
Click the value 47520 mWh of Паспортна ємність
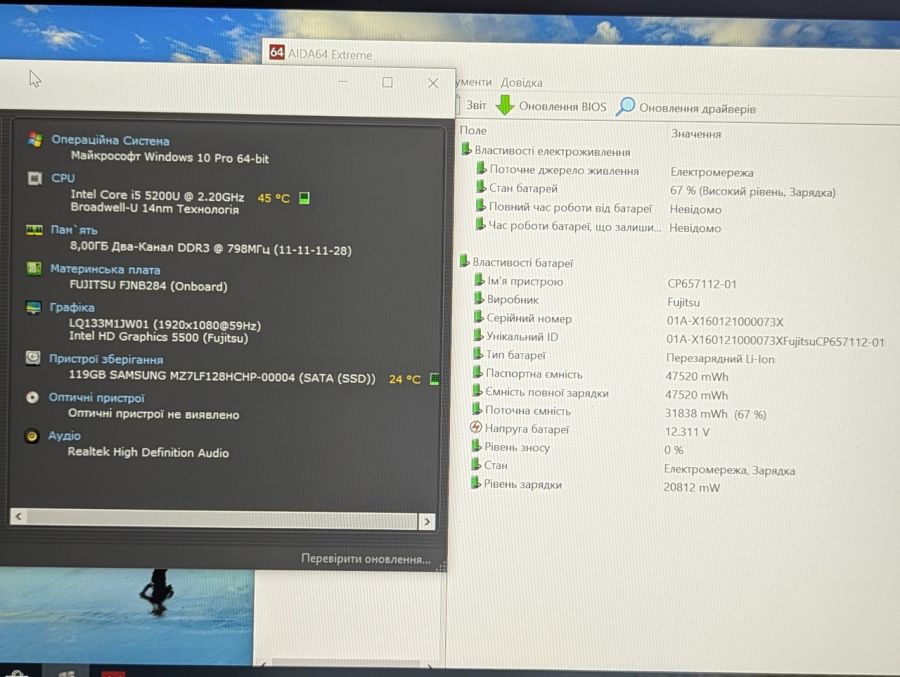point(697,377)
